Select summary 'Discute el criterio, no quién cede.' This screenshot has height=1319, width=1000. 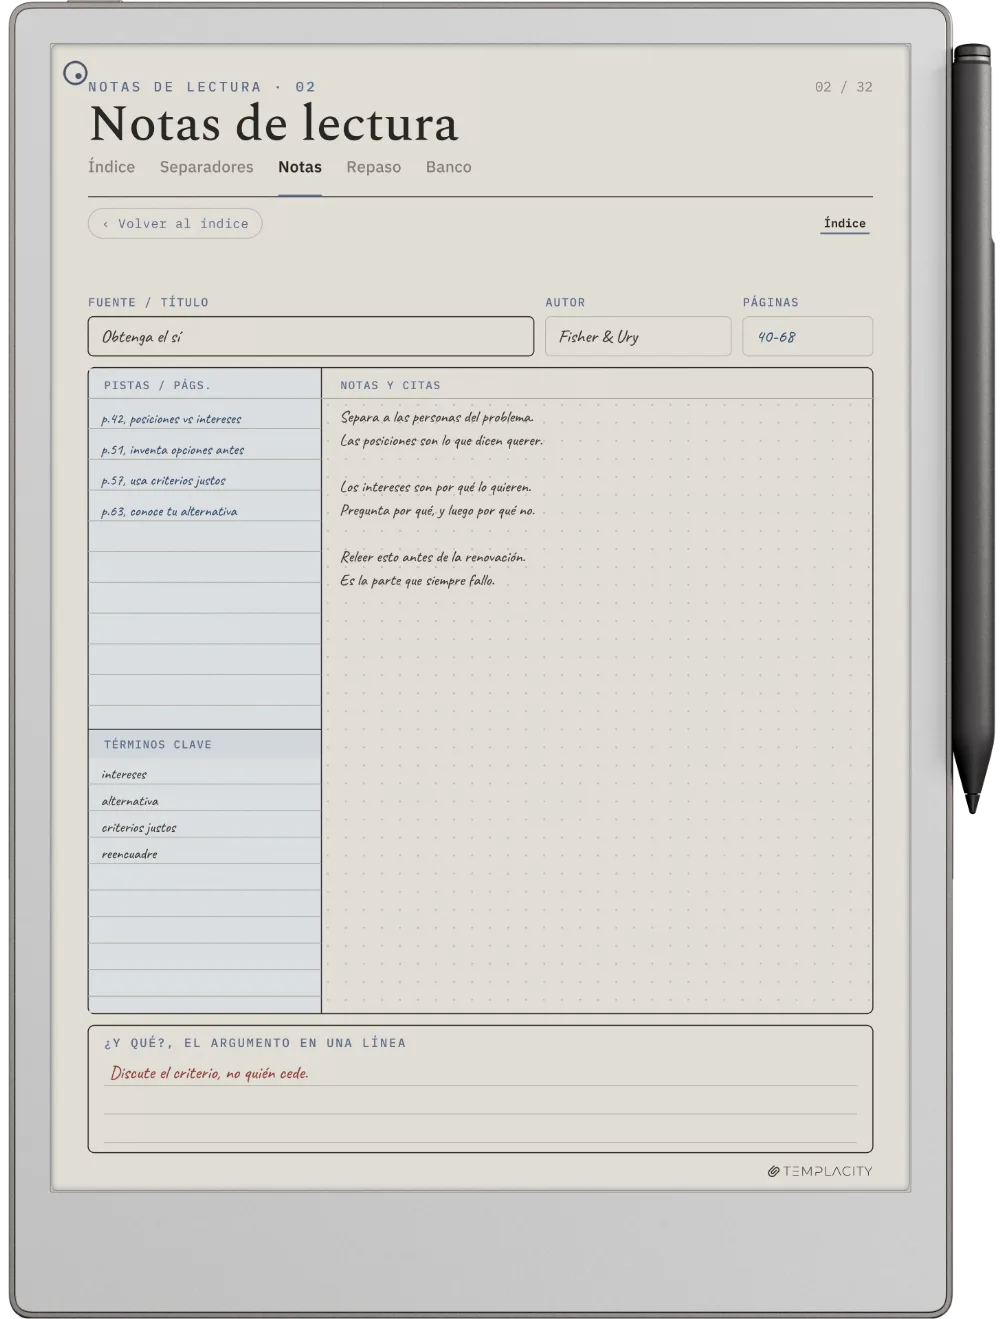click(210, 1074)
